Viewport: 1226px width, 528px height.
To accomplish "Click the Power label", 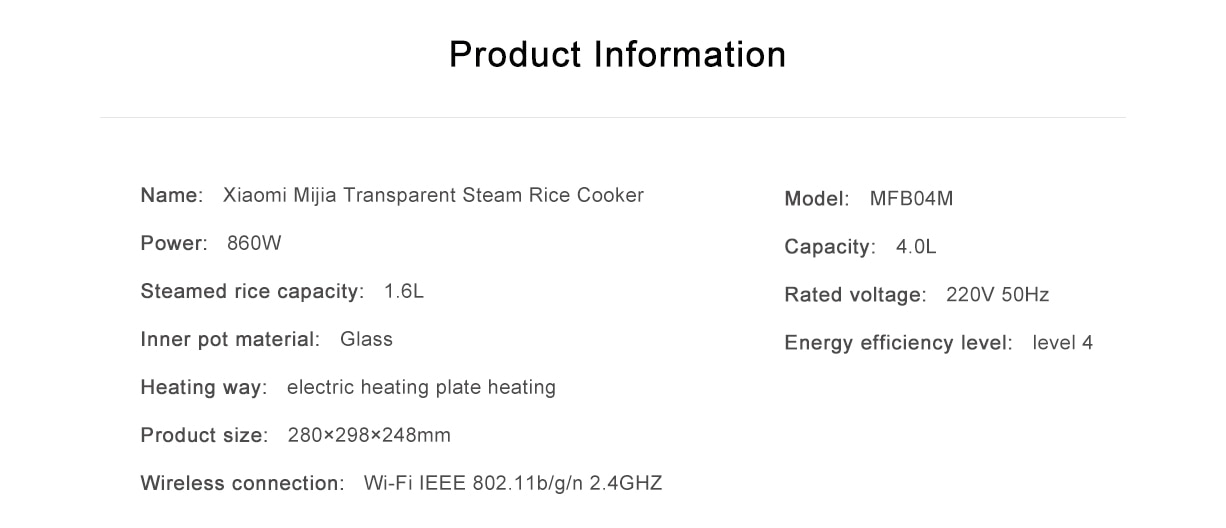I will (174, 243).
